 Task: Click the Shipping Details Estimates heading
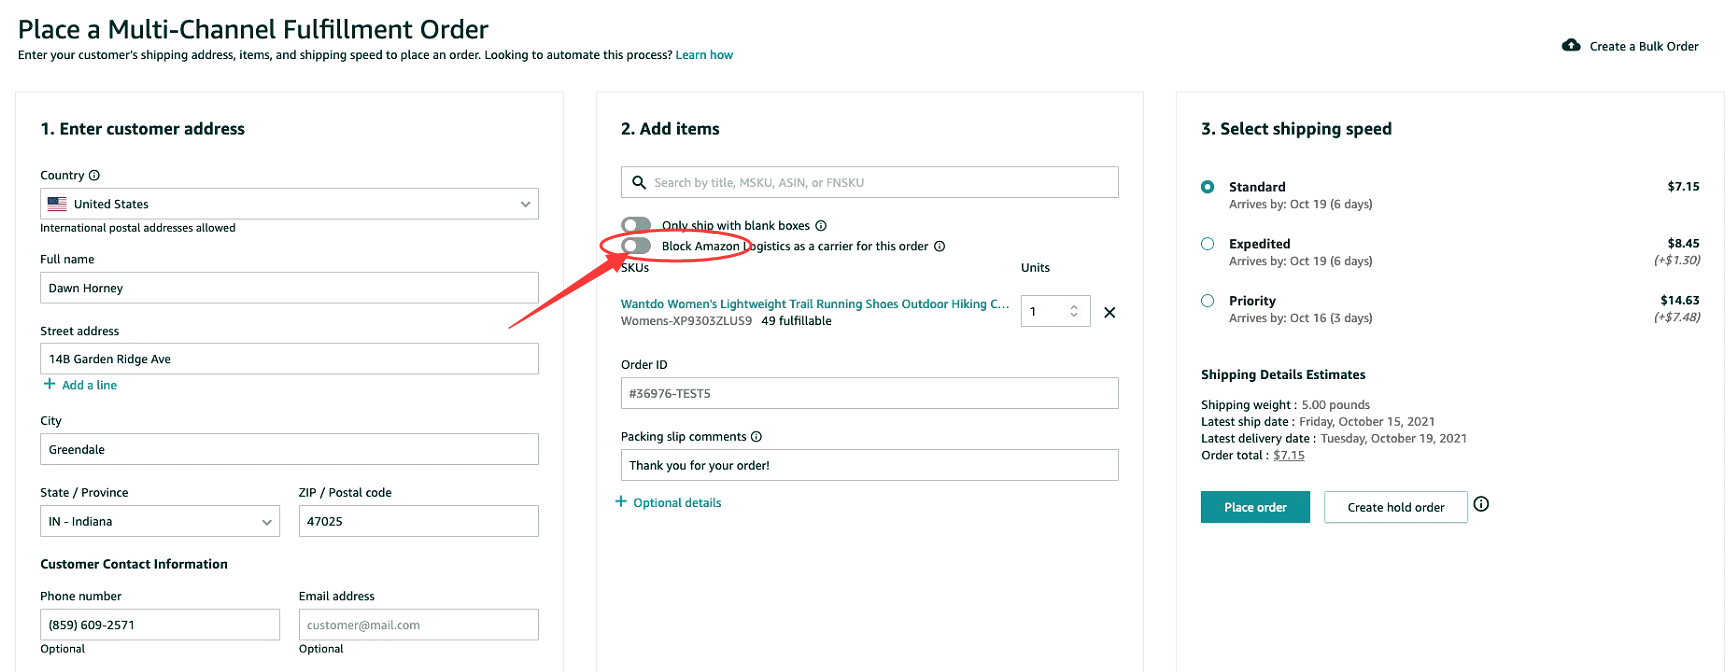tap(1283, 375)
